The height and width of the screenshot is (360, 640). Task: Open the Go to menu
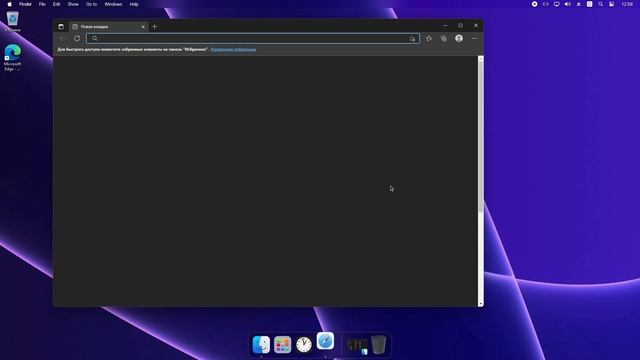click(91, 4)
